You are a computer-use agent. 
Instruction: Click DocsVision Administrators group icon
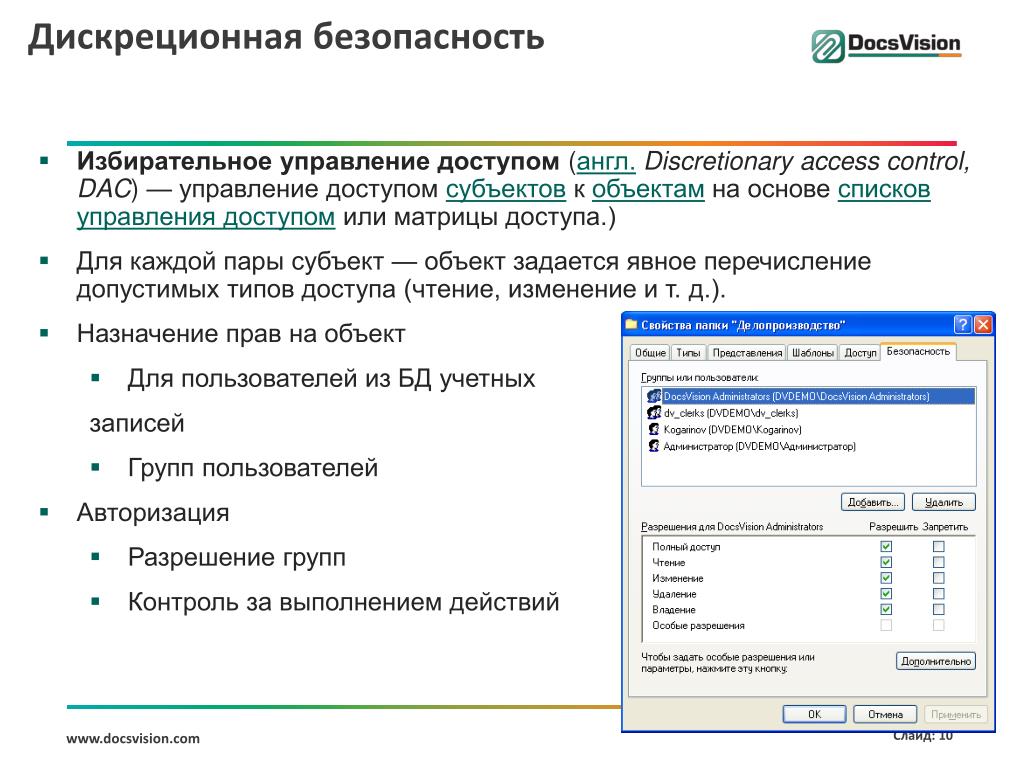click(x=654, y=396)
